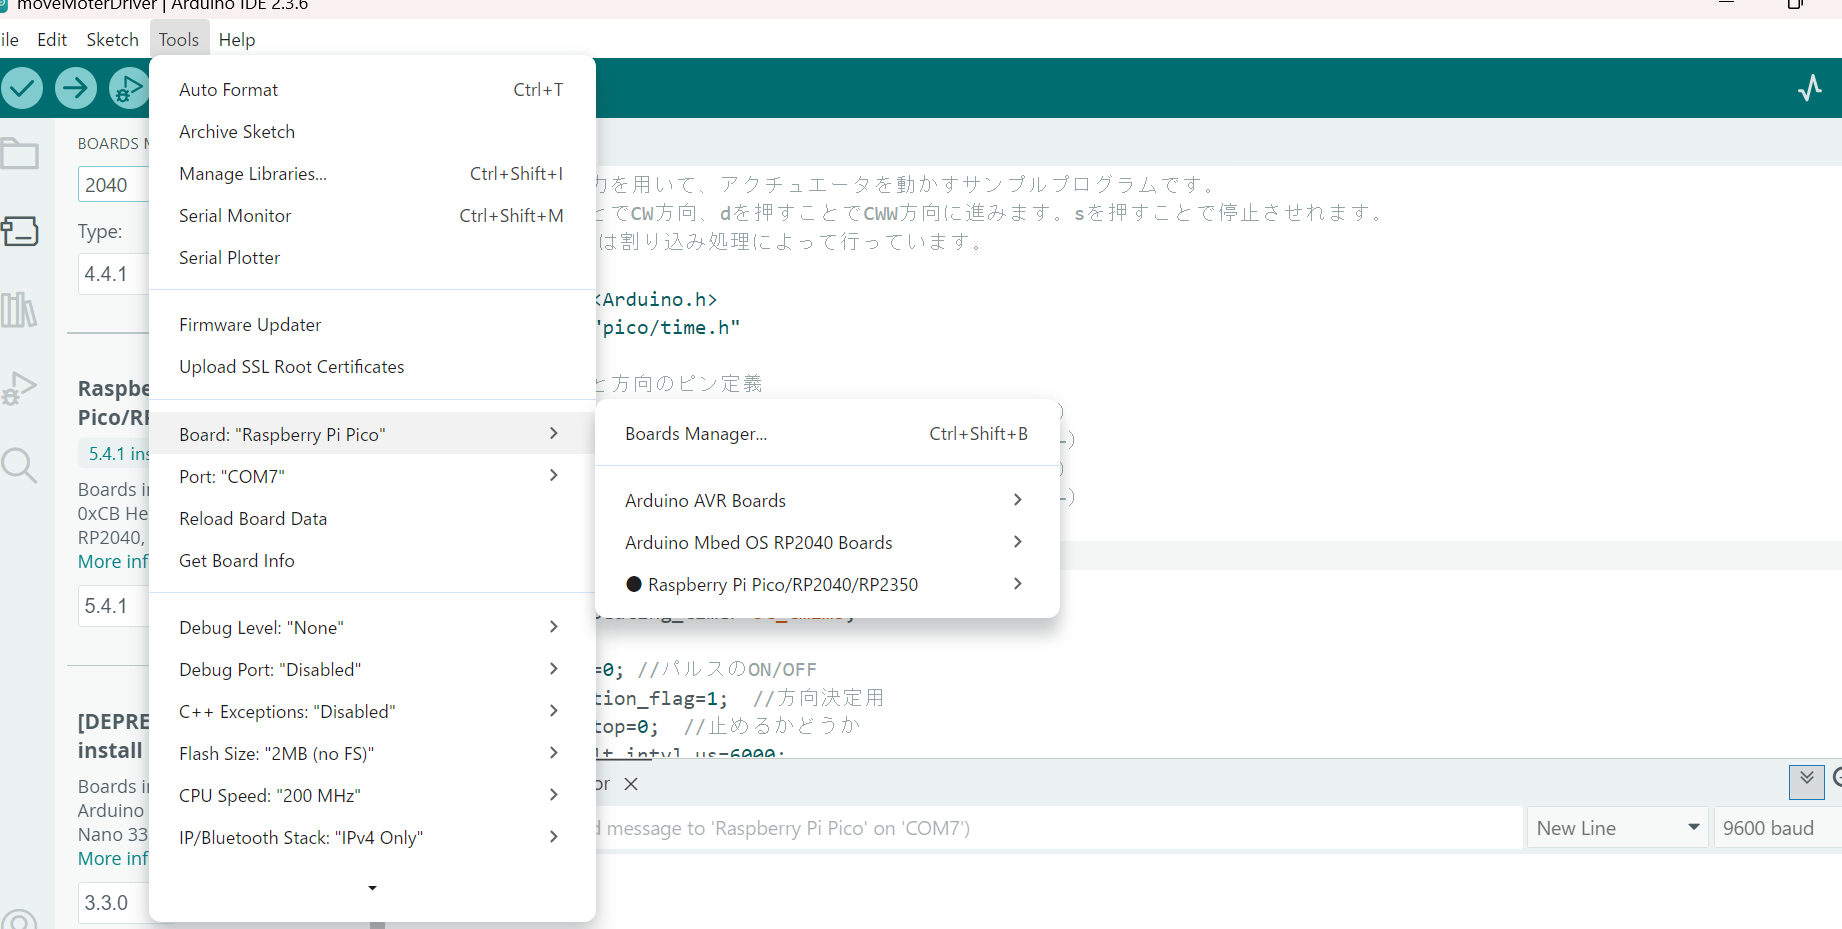Screen dimensions: 1842x929
Task: Click Boards Manager... in the submenu
Action: (x=696, y=434)
